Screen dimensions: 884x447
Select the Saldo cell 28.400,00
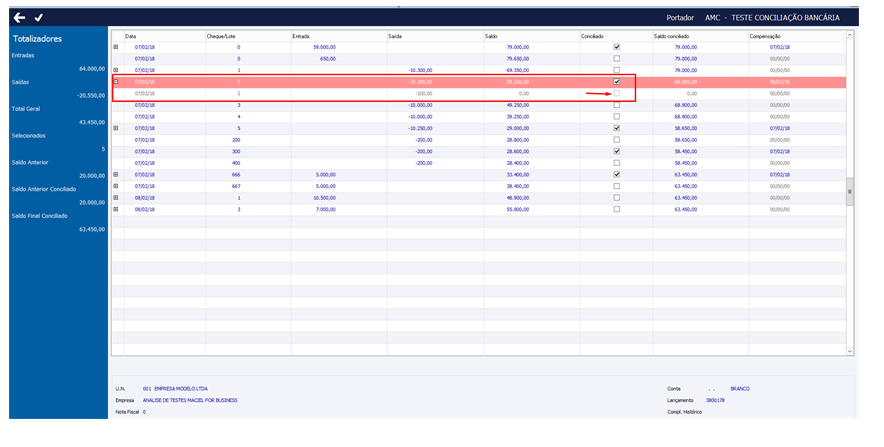click(x=518, y=163)
